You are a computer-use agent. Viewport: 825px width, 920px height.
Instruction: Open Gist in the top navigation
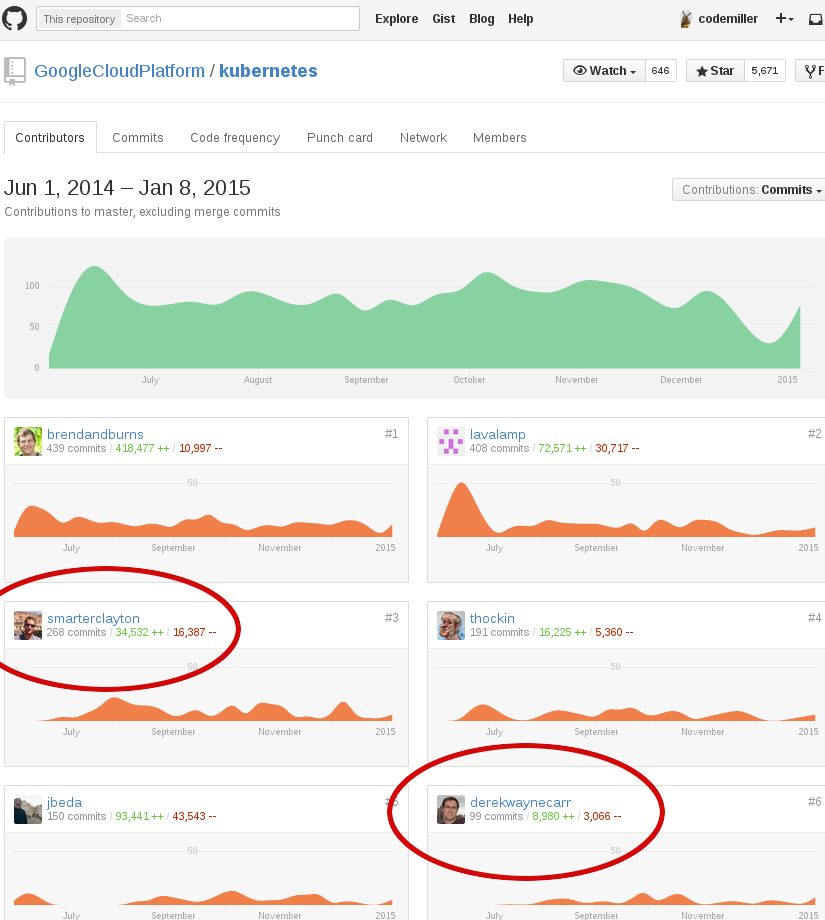[444, 19]
